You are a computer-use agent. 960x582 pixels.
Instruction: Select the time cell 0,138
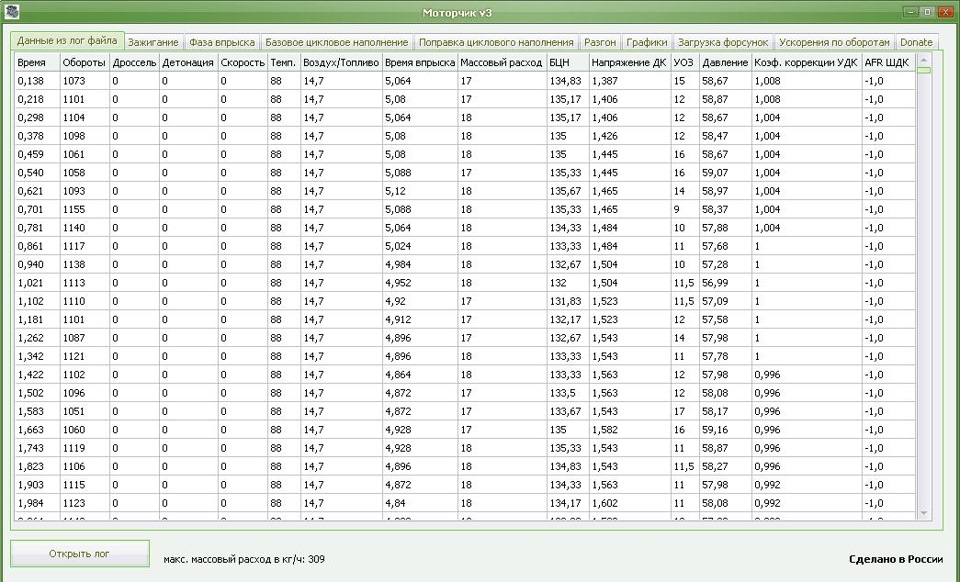37,81
